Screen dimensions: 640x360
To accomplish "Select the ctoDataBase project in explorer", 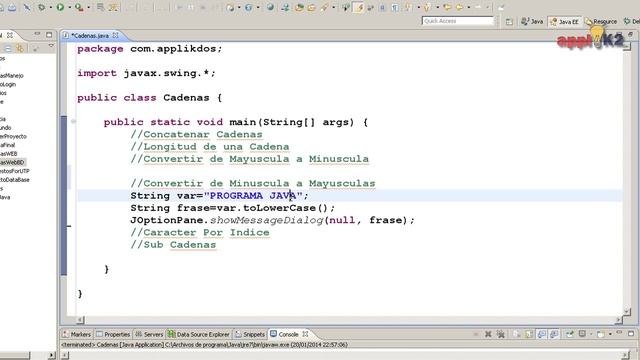I will tap(15, 180).
